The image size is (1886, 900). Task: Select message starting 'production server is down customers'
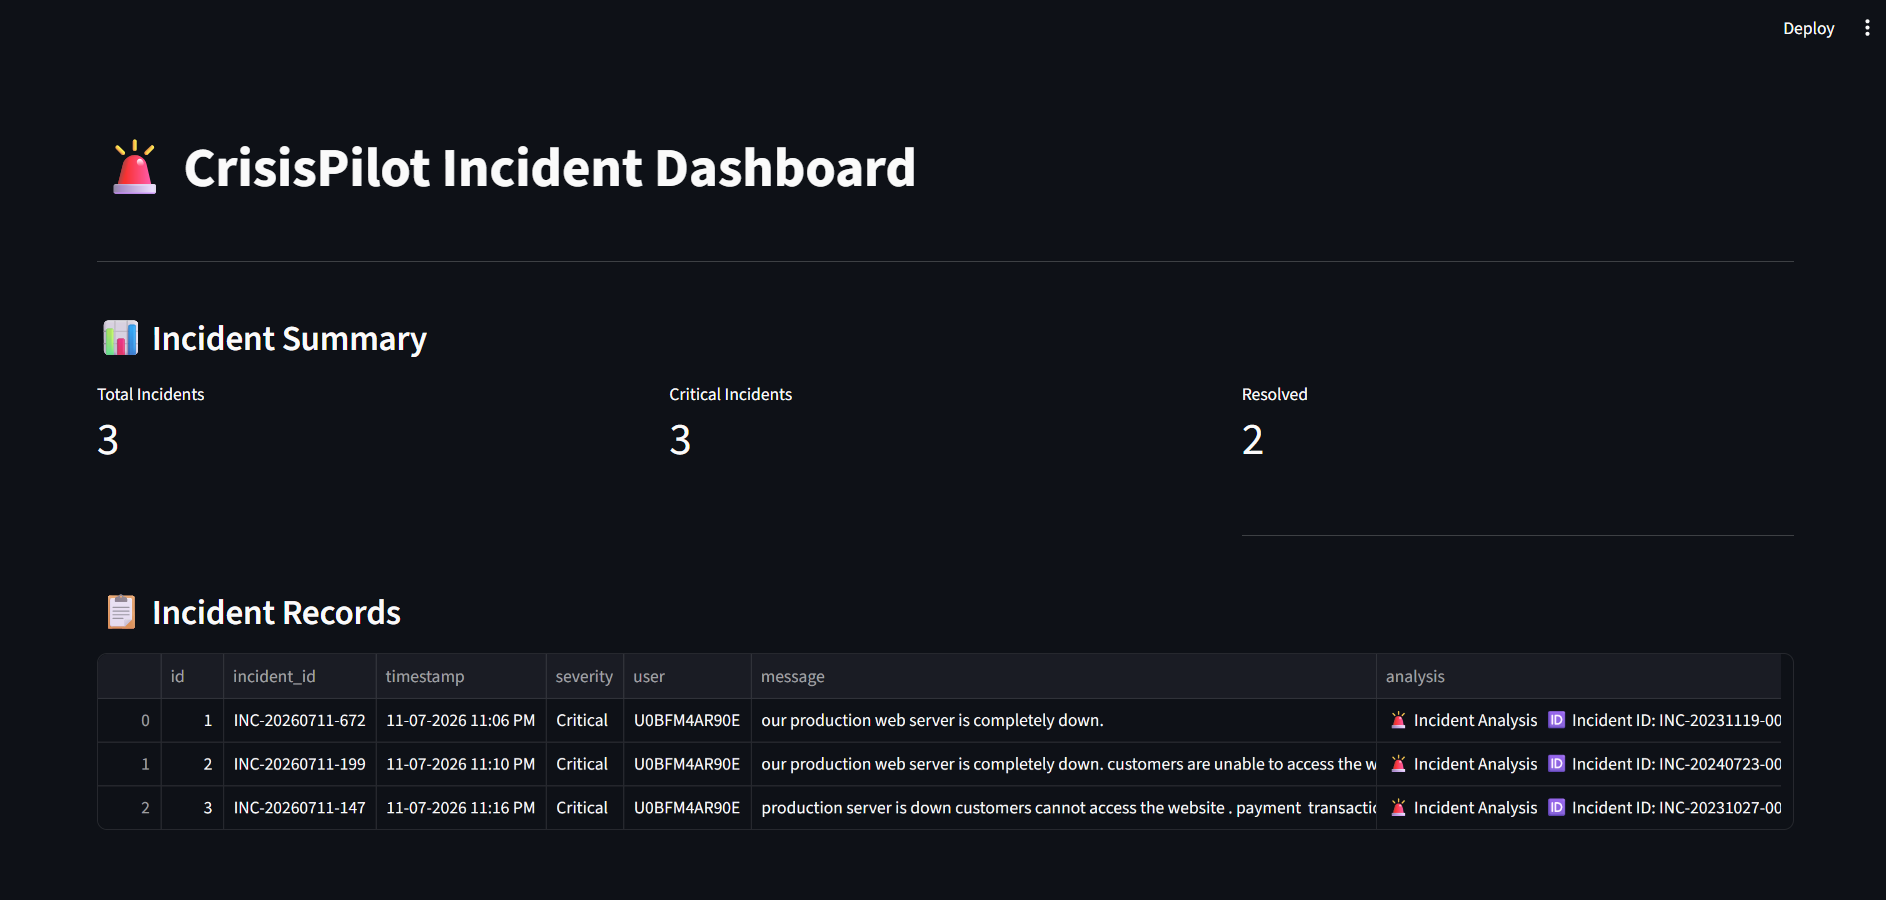1063,808
